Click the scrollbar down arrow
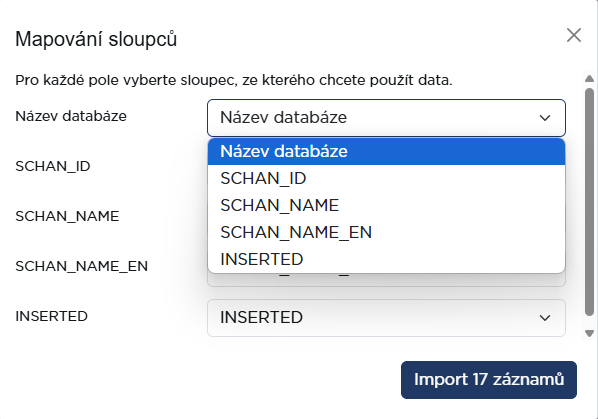The height and width of the screenshot is (419, 598). coord(589,334)
